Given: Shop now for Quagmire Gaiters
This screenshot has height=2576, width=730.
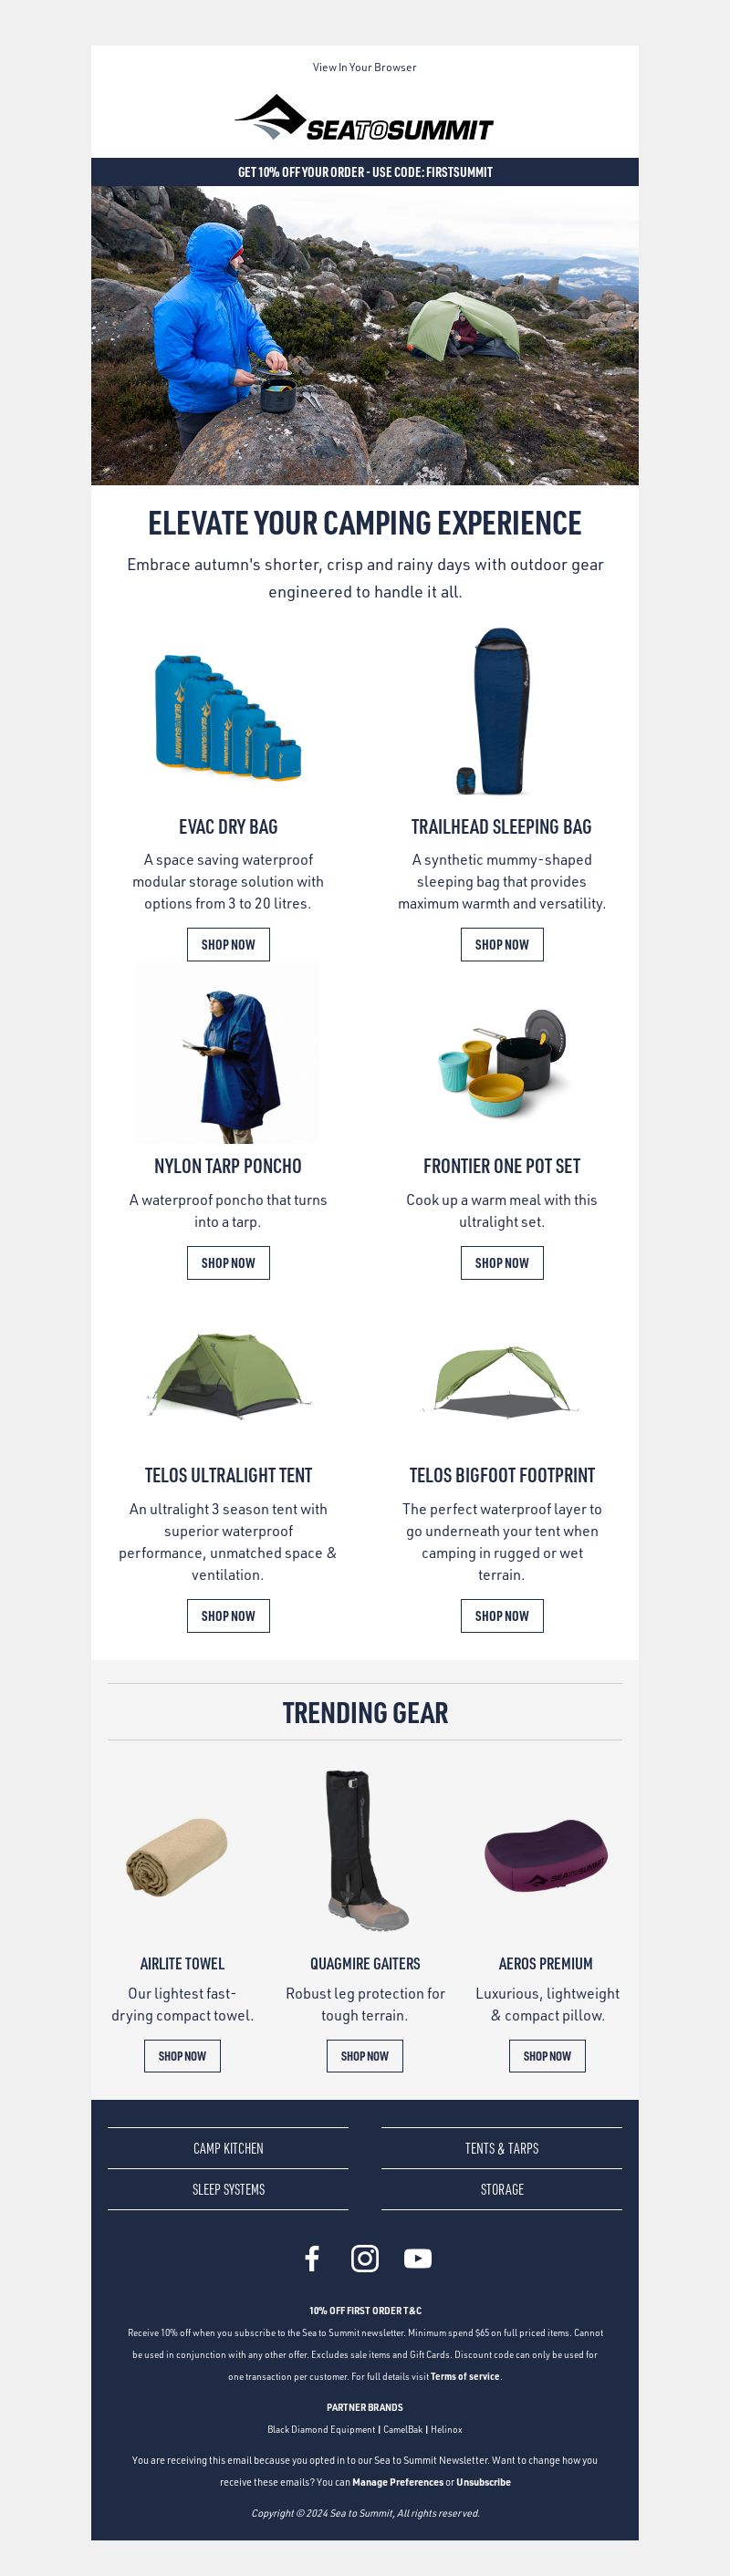Looking at the screenshot, I should tap(365, 2055).
